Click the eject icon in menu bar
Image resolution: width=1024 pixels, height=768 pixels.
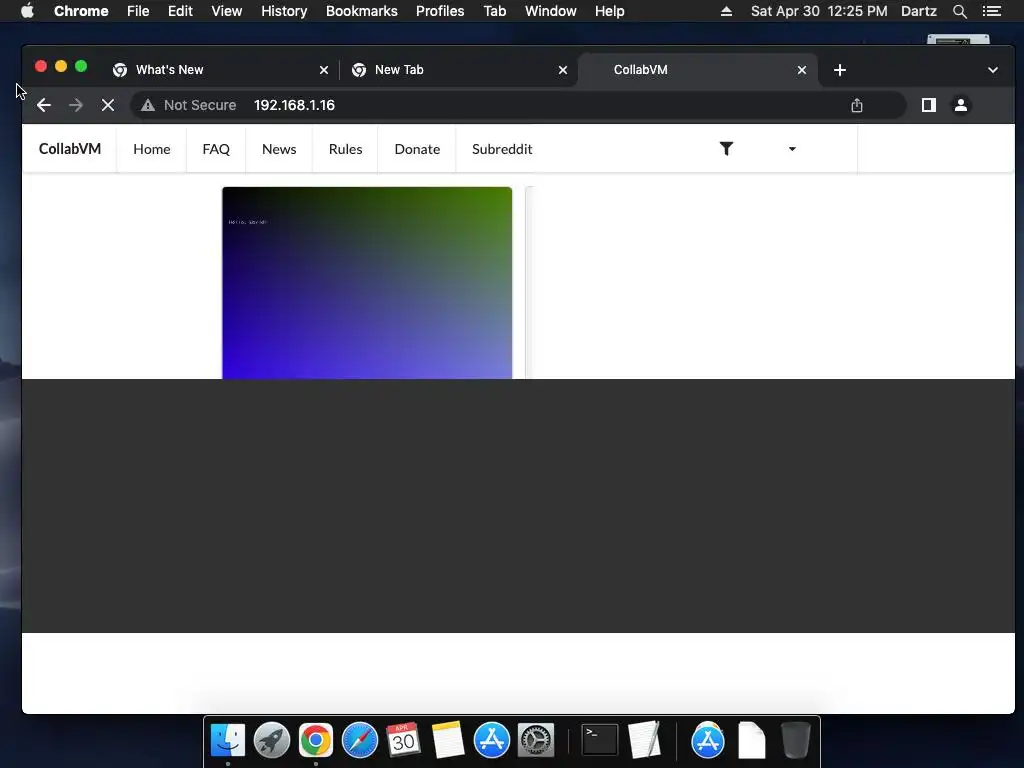coord(726,11)
